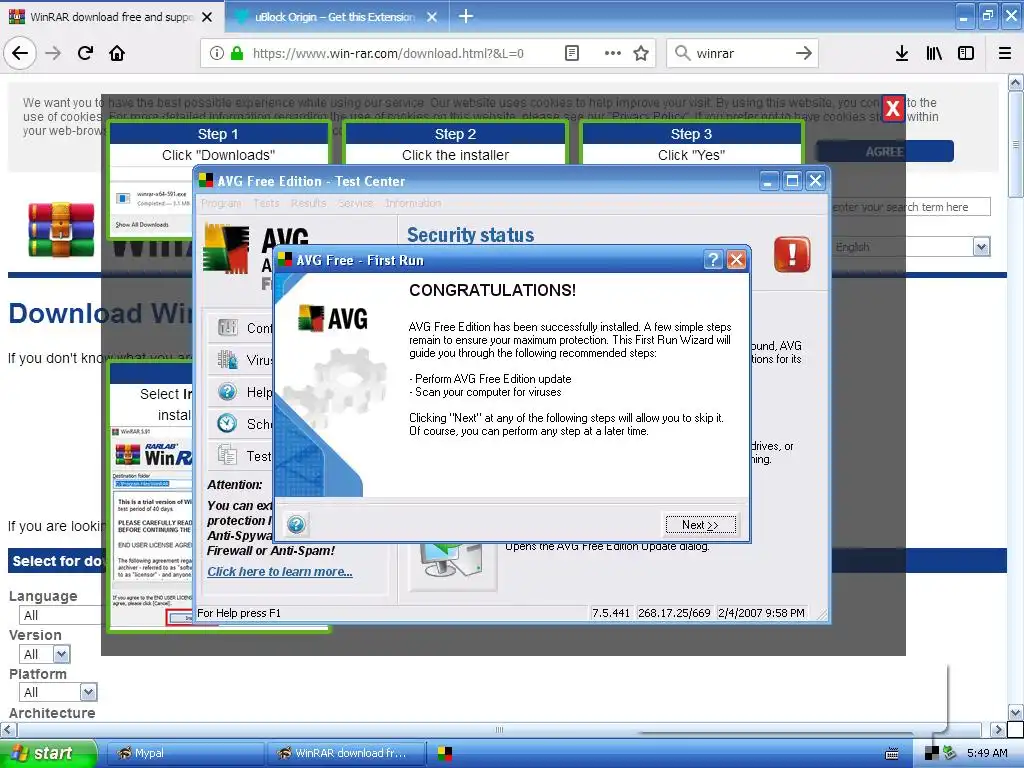Click the update computer icon in AVG Test Center
The width and height of the screenshot is (1024, 768).
point(453,563)
